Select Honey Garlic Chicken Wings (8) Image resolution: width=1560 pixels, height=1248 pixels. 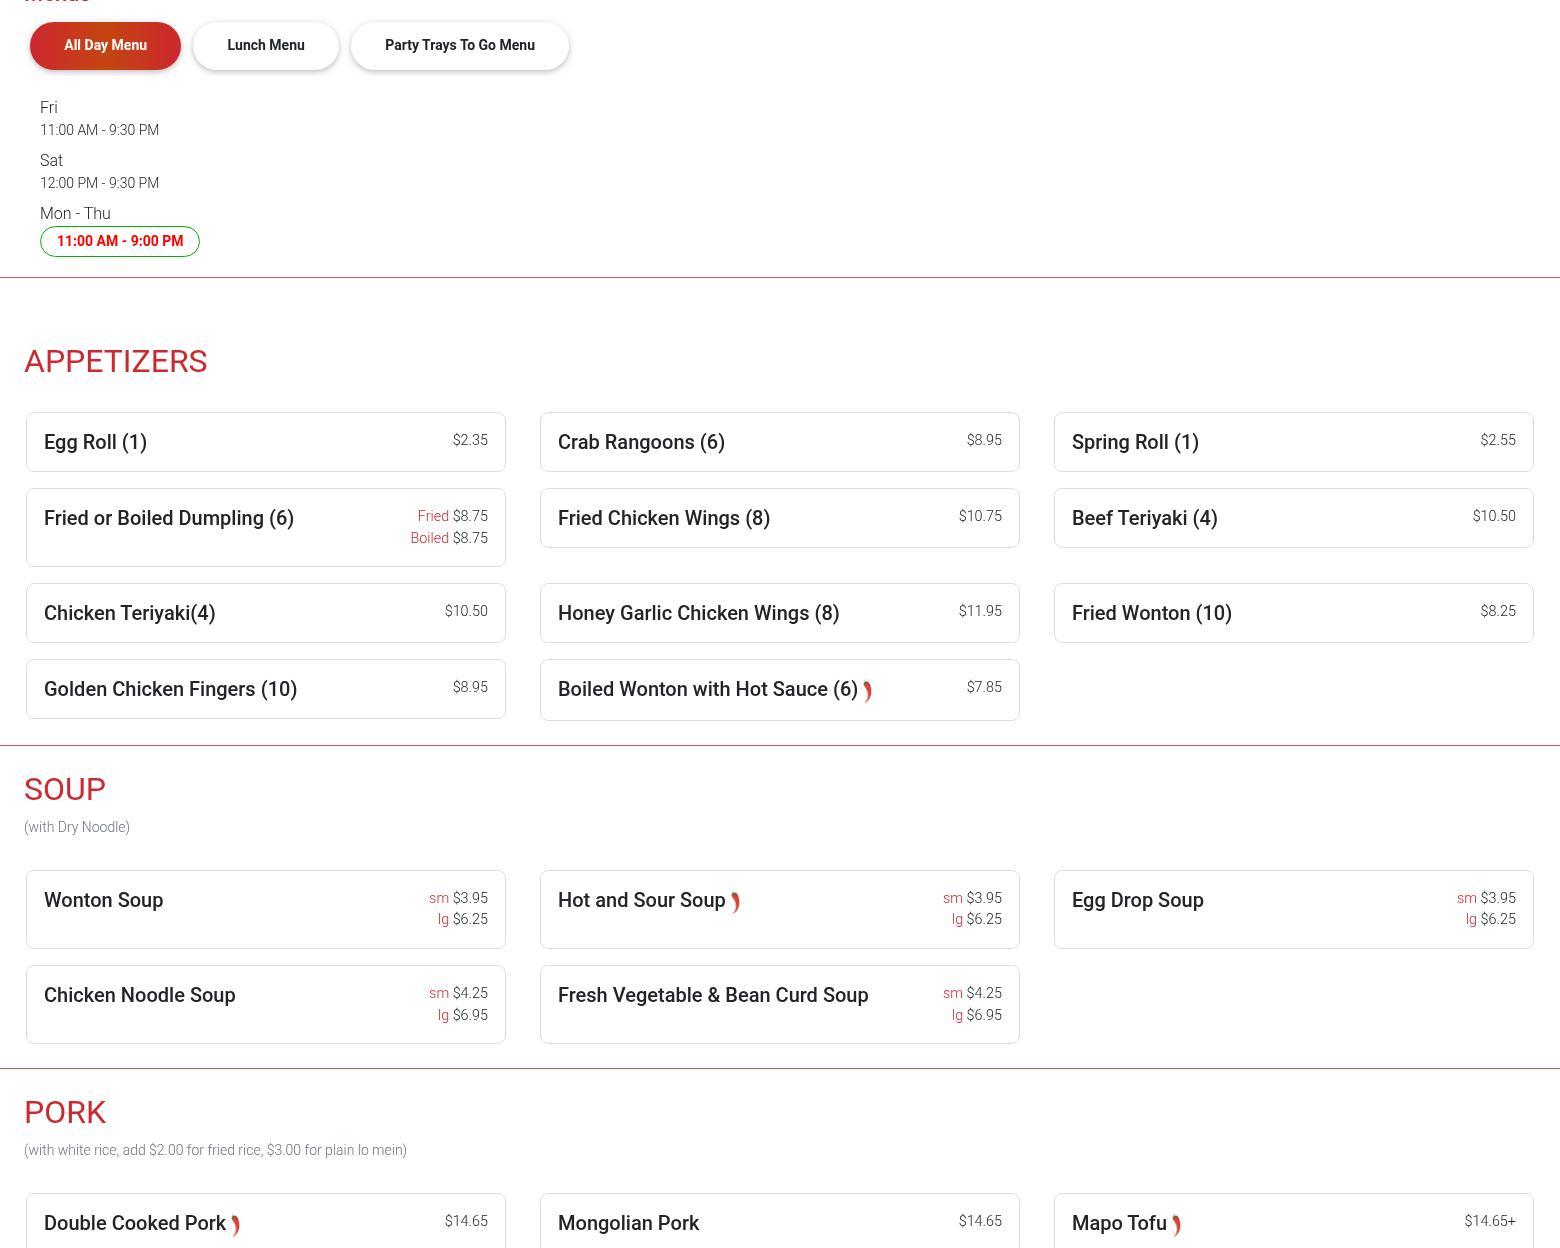[780, 613]
